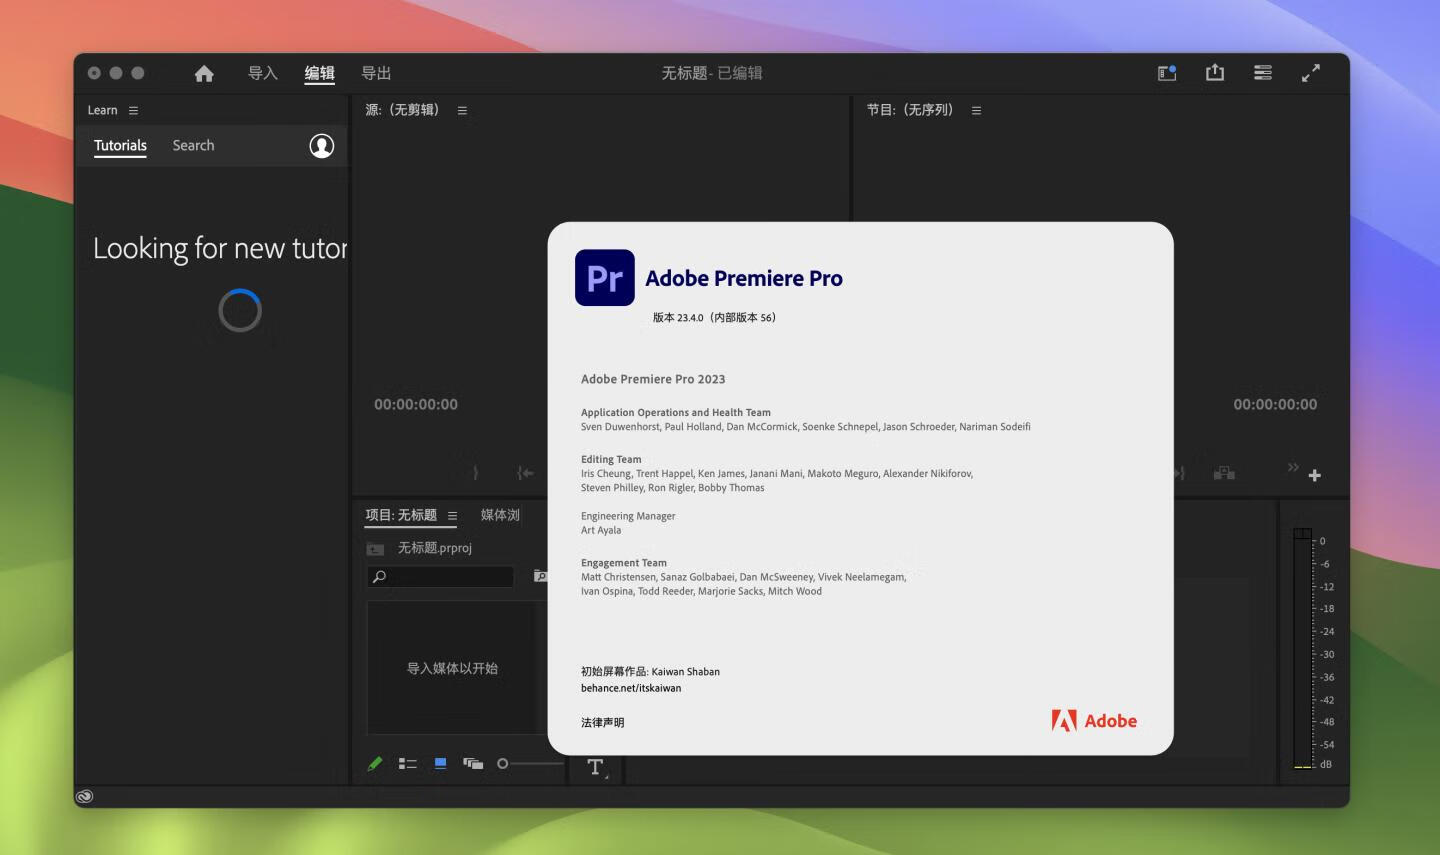Switch project panel to icon view
This screenshot has width=1440, height=855.
tap(440, 764)
